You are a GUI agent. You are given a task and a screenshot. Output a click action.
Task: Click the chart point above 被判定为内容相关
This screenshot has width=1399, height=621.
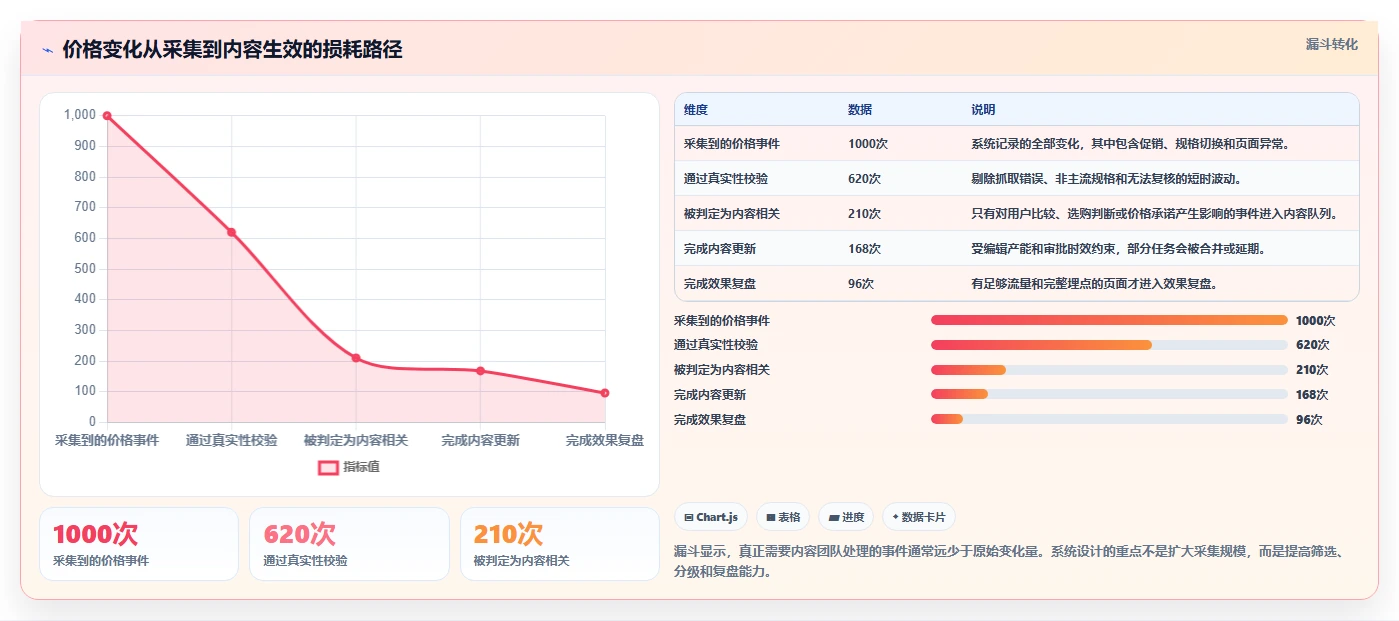coord(356,358)
